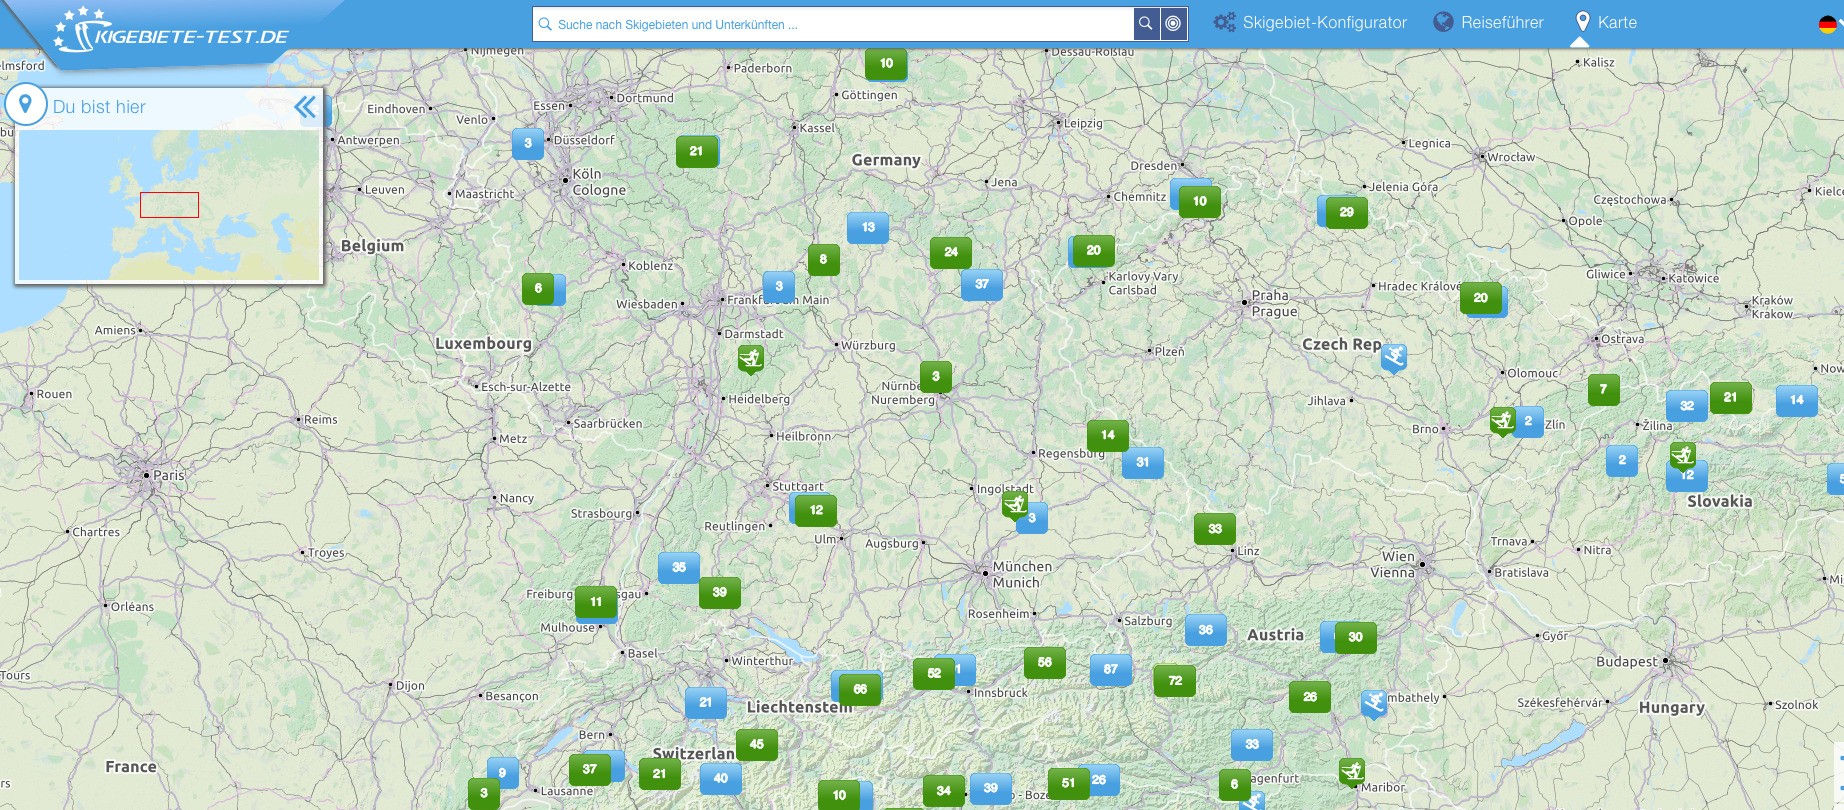Expand the green cluster 87 near Salzburg
This screenshot has width=1844, height=810.
point(1111,669)
